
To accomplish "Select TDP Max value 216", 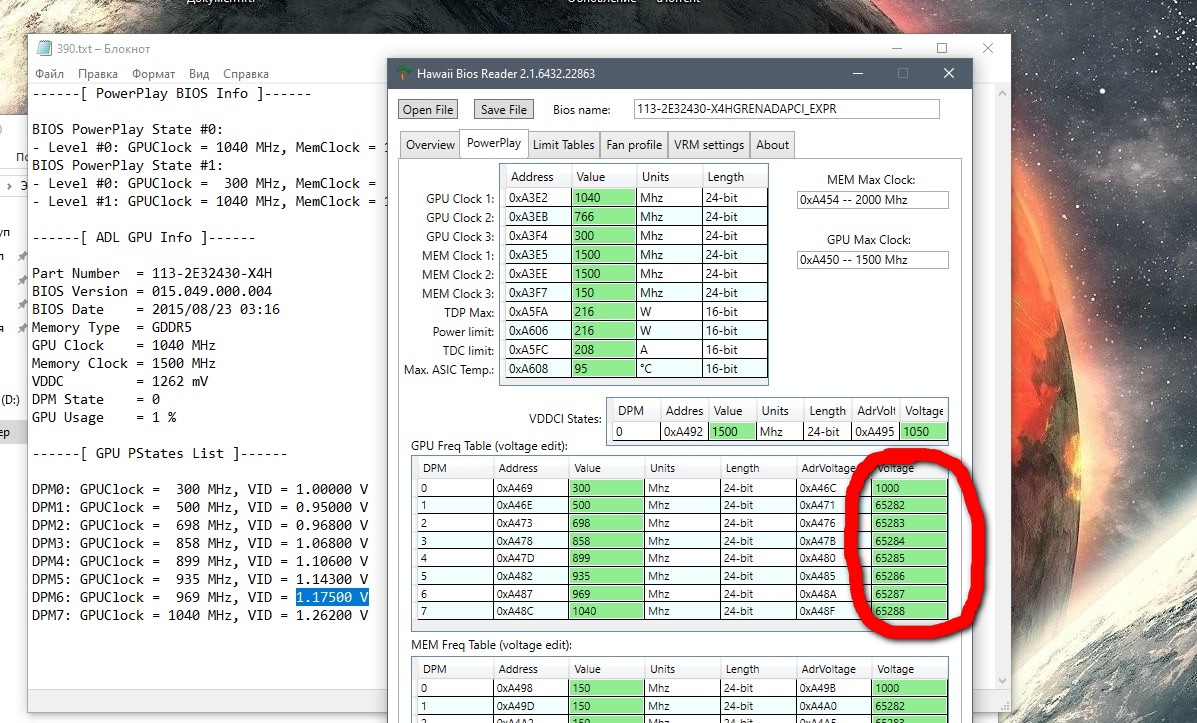I will (x=604, y=311).
